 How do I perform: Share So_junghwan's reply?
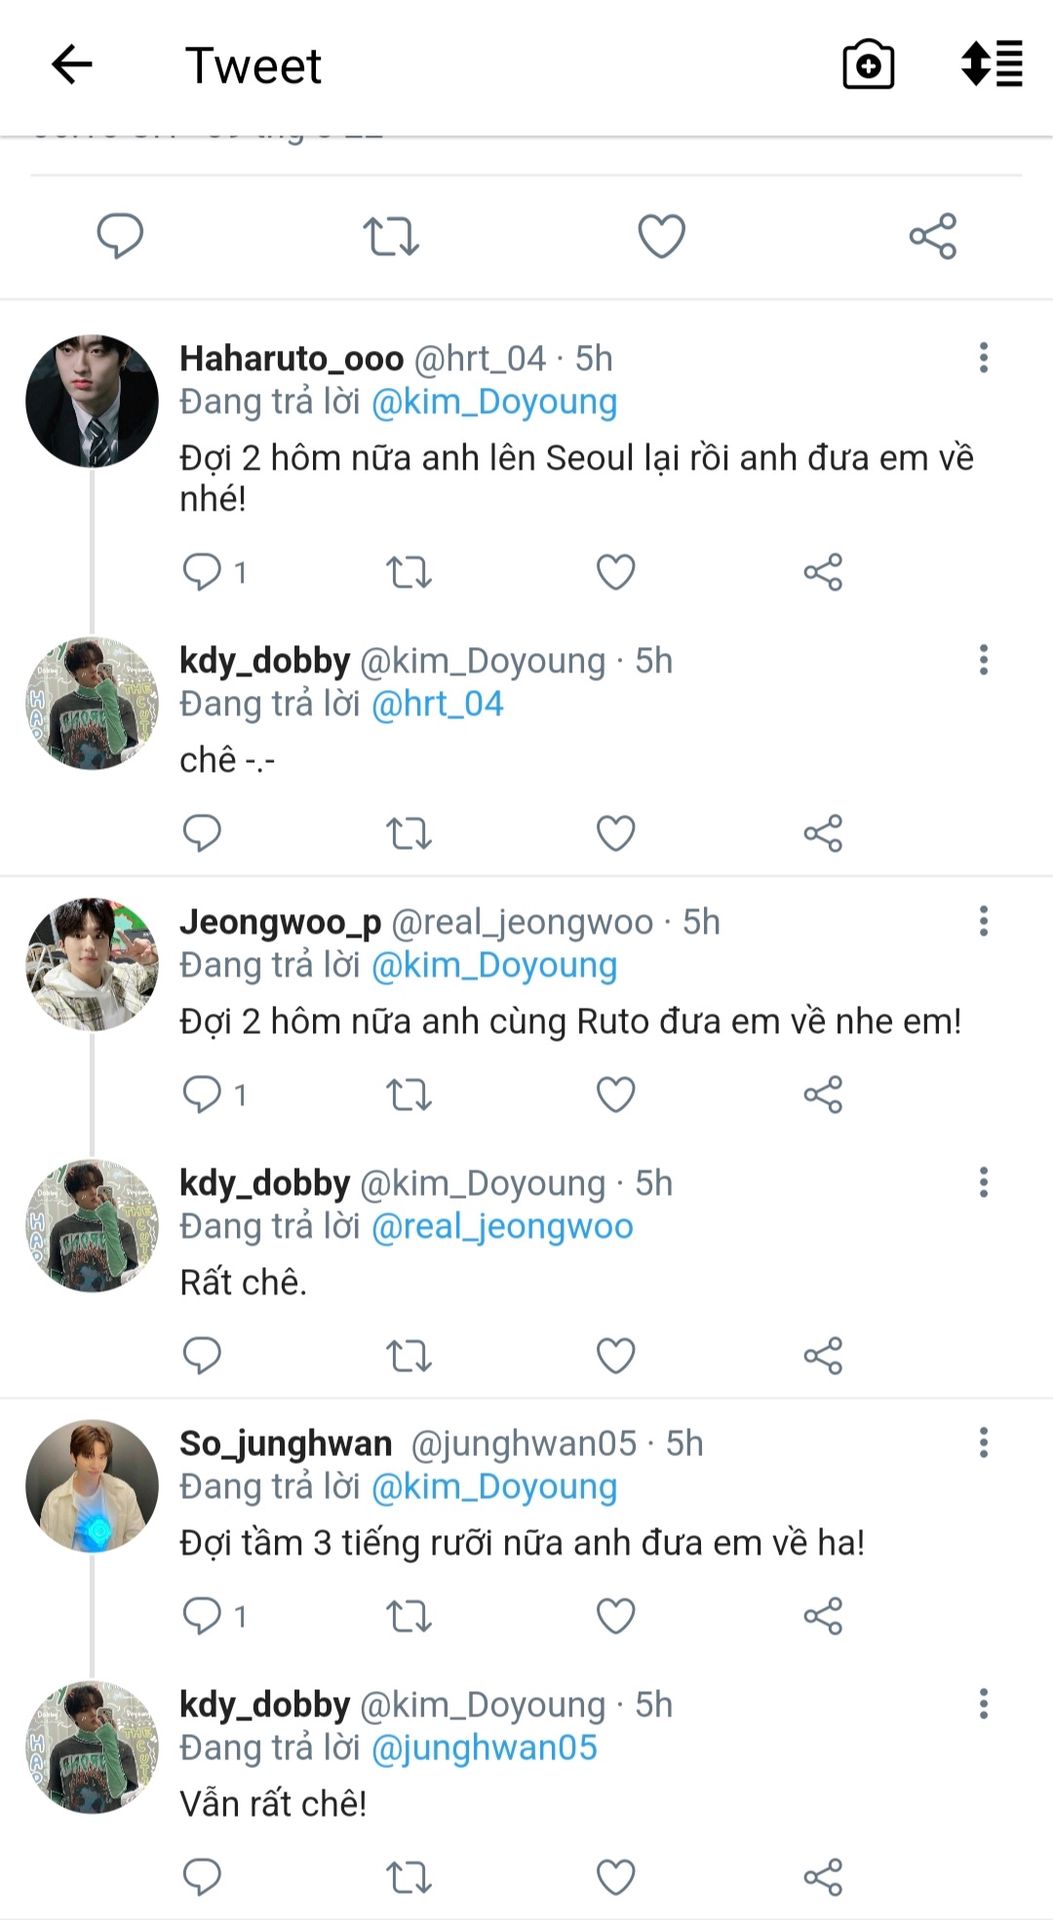823,1616
